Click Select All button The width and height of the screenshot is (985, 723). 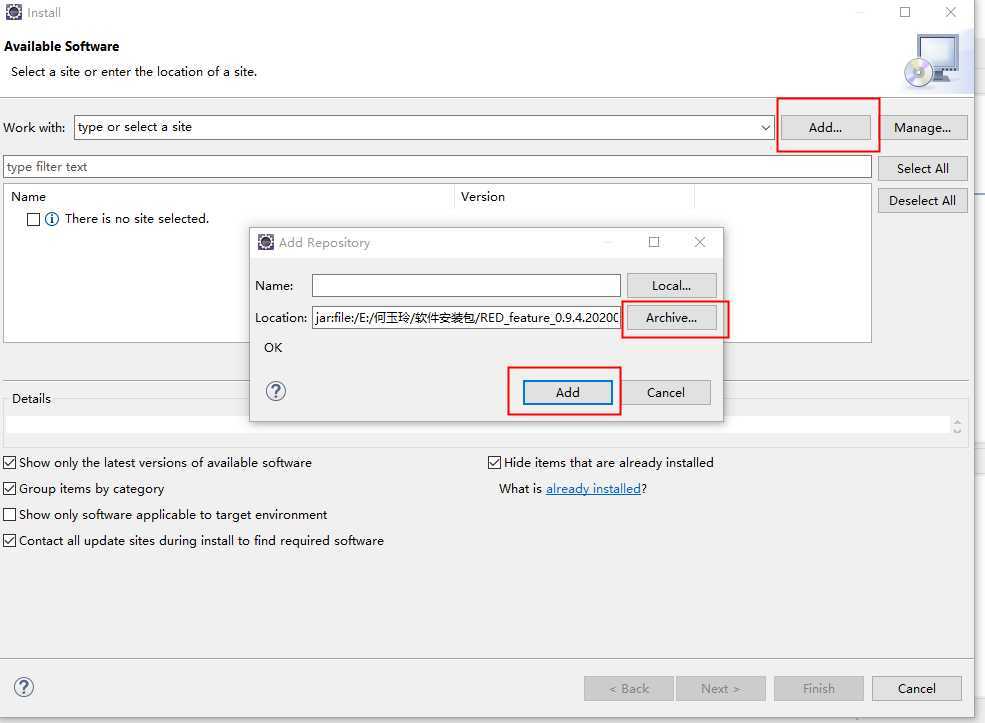[922, 168]
